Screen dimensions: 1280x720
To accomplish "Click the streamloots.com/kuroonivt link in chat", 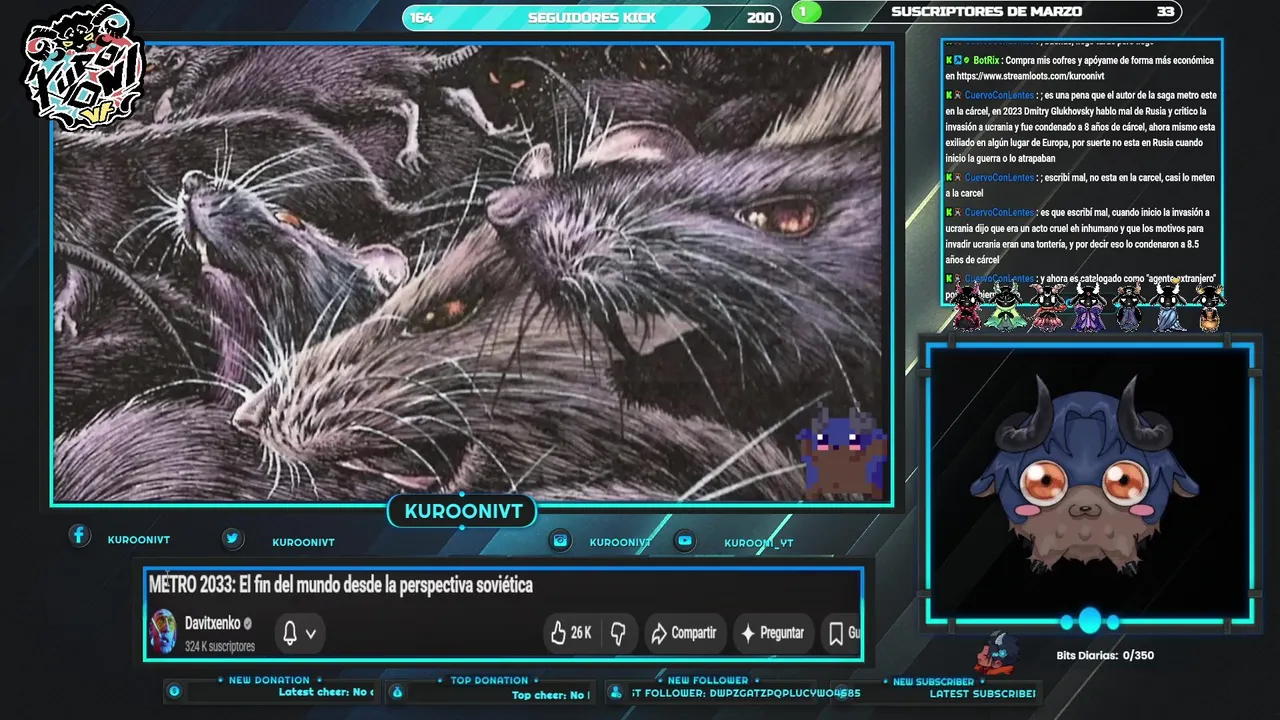I will click(1030, 76).
